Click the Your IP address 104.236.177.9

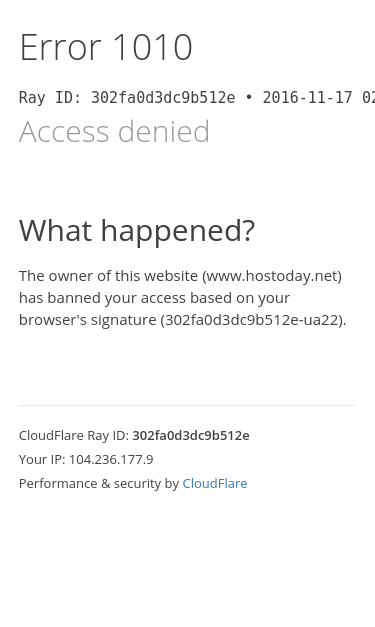tap(111, 459)
